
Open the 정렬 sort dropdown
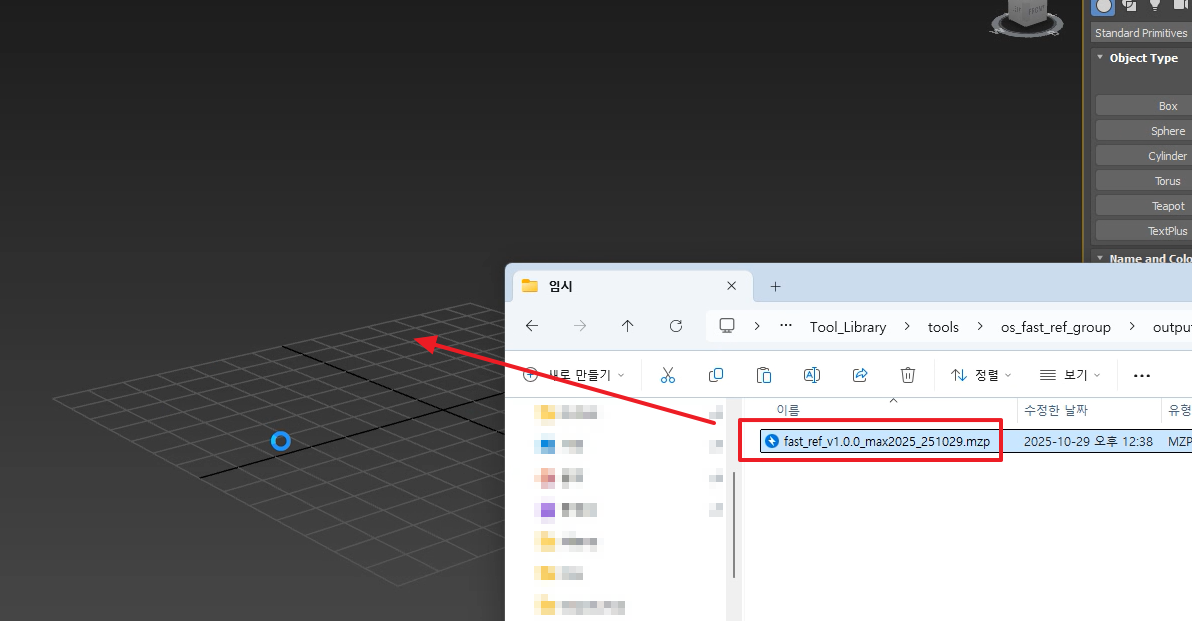[x=980, y=375]
